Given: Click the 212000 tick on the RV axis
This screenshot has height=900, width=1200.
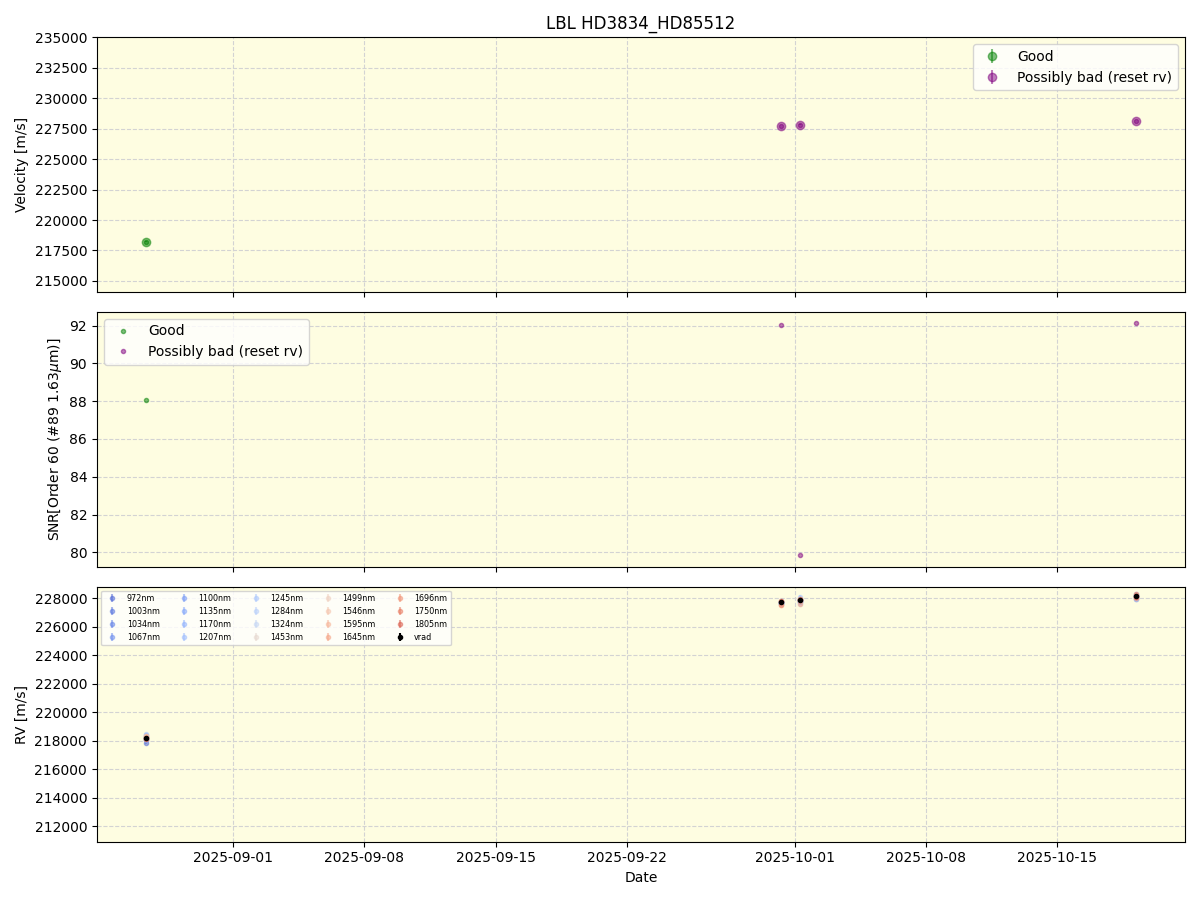Looking at the screenshot, I should point(62,827).
